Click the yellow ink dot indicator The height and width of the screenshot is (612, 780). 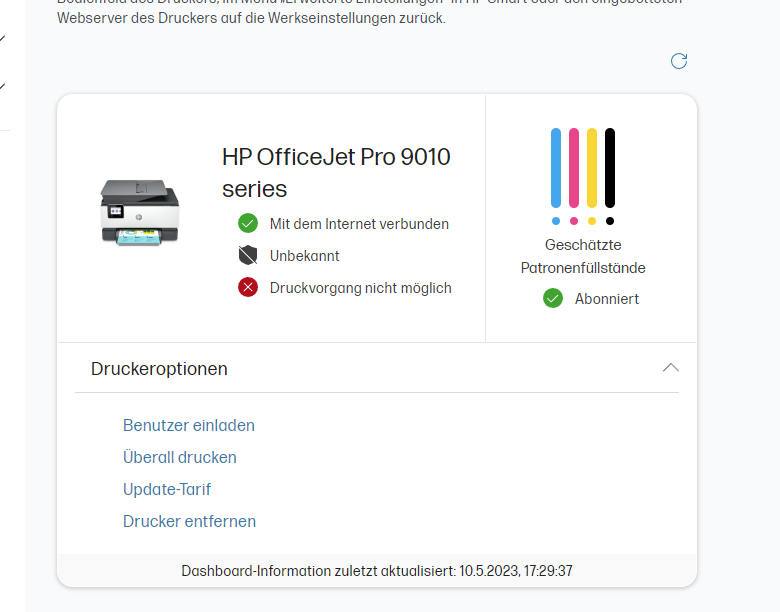click(x=591, y=221)
